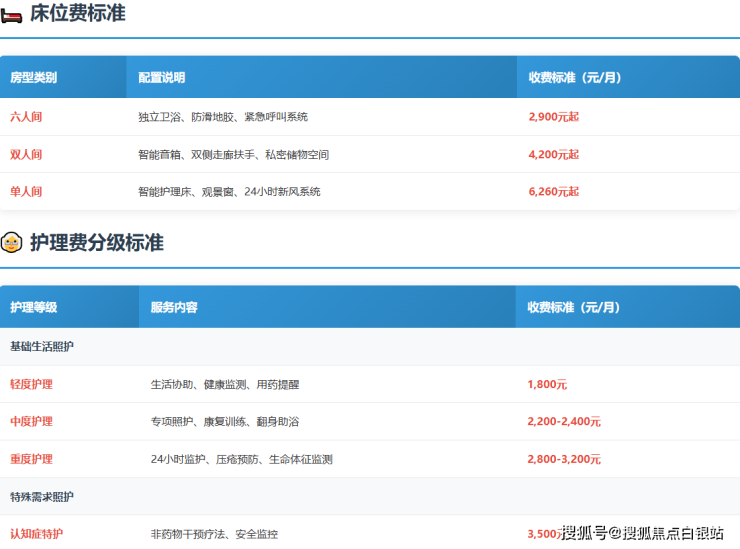The width and height of the screenshot is (740, 549).
Task: Select the 护理费分级标准 section heading
Action: pos(97,243)
